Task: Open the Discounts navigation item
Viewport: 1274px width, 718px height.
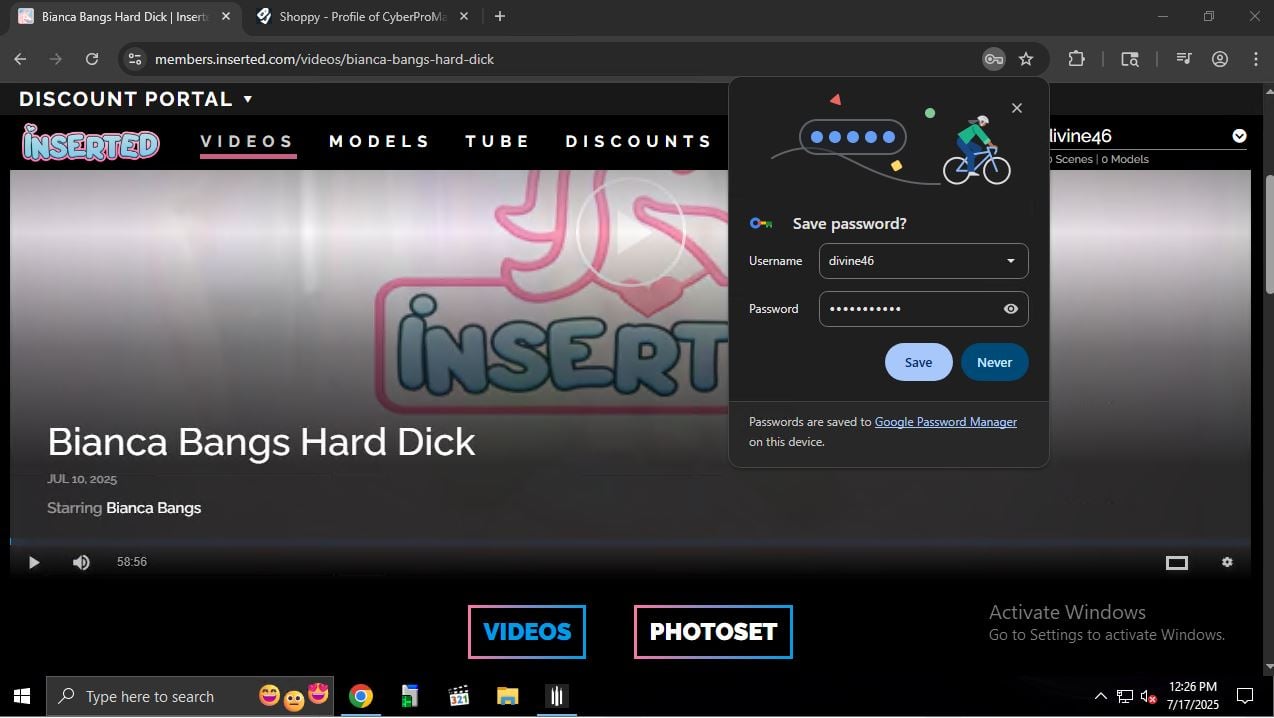Action: [639, 142]
